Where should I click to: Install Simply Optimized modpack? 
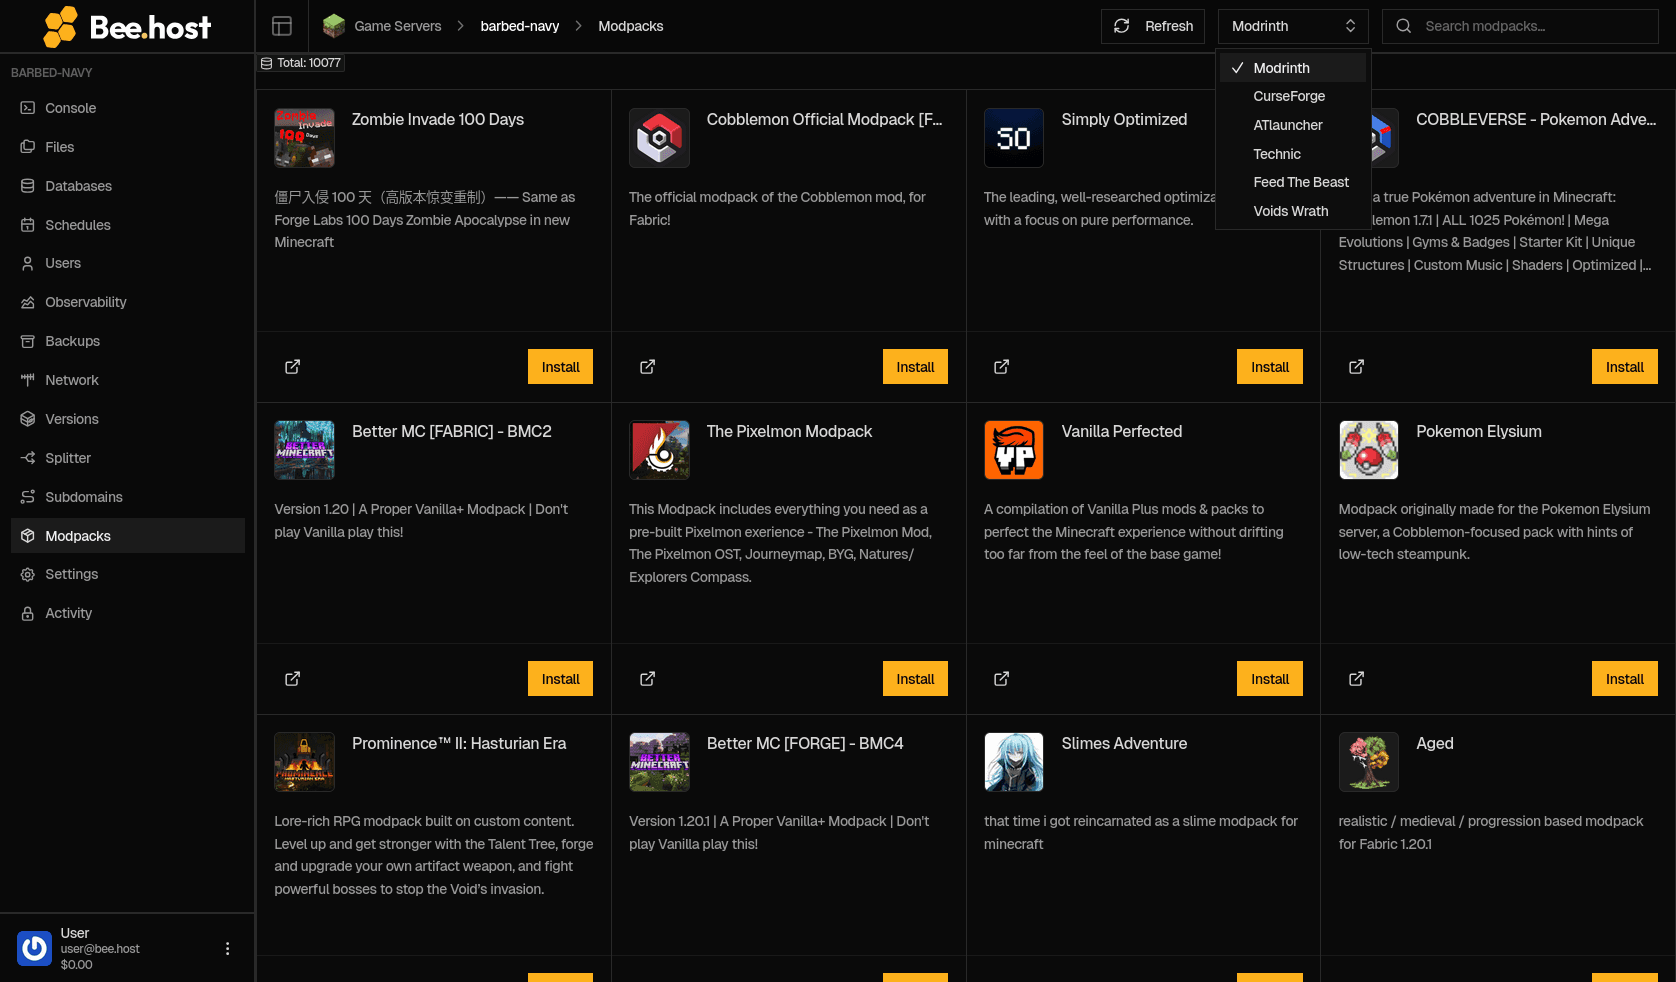pos(1270,367)
